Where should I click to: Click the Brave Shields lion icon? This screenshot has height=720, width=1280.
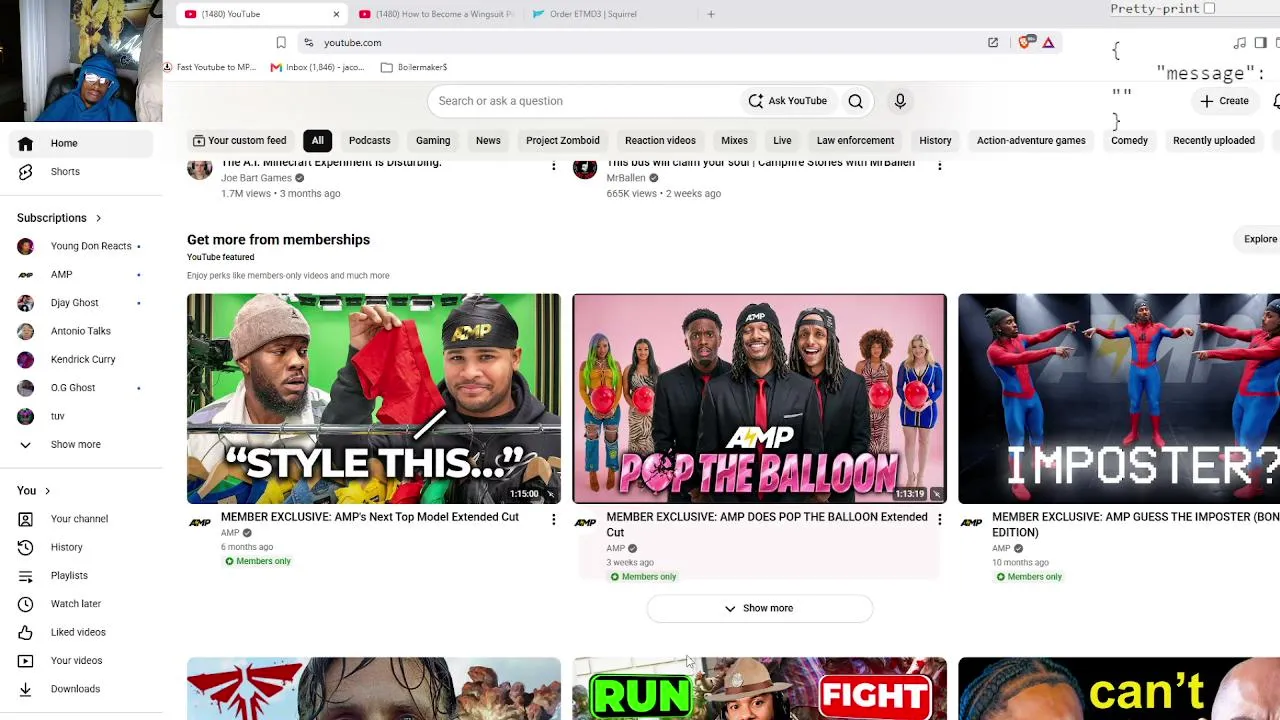[1025, 43]
